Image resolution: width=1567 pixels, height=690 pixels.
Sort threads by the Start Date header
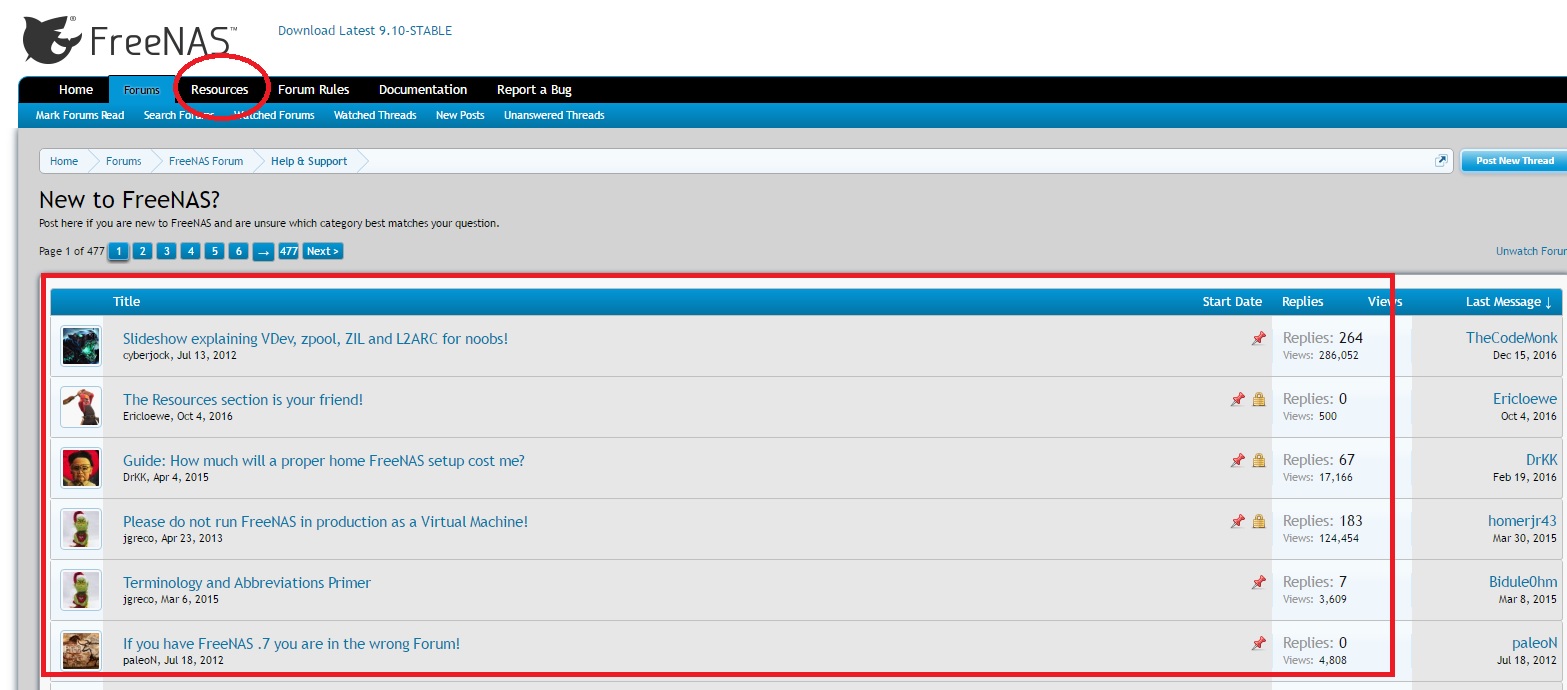coord(1232,302)
